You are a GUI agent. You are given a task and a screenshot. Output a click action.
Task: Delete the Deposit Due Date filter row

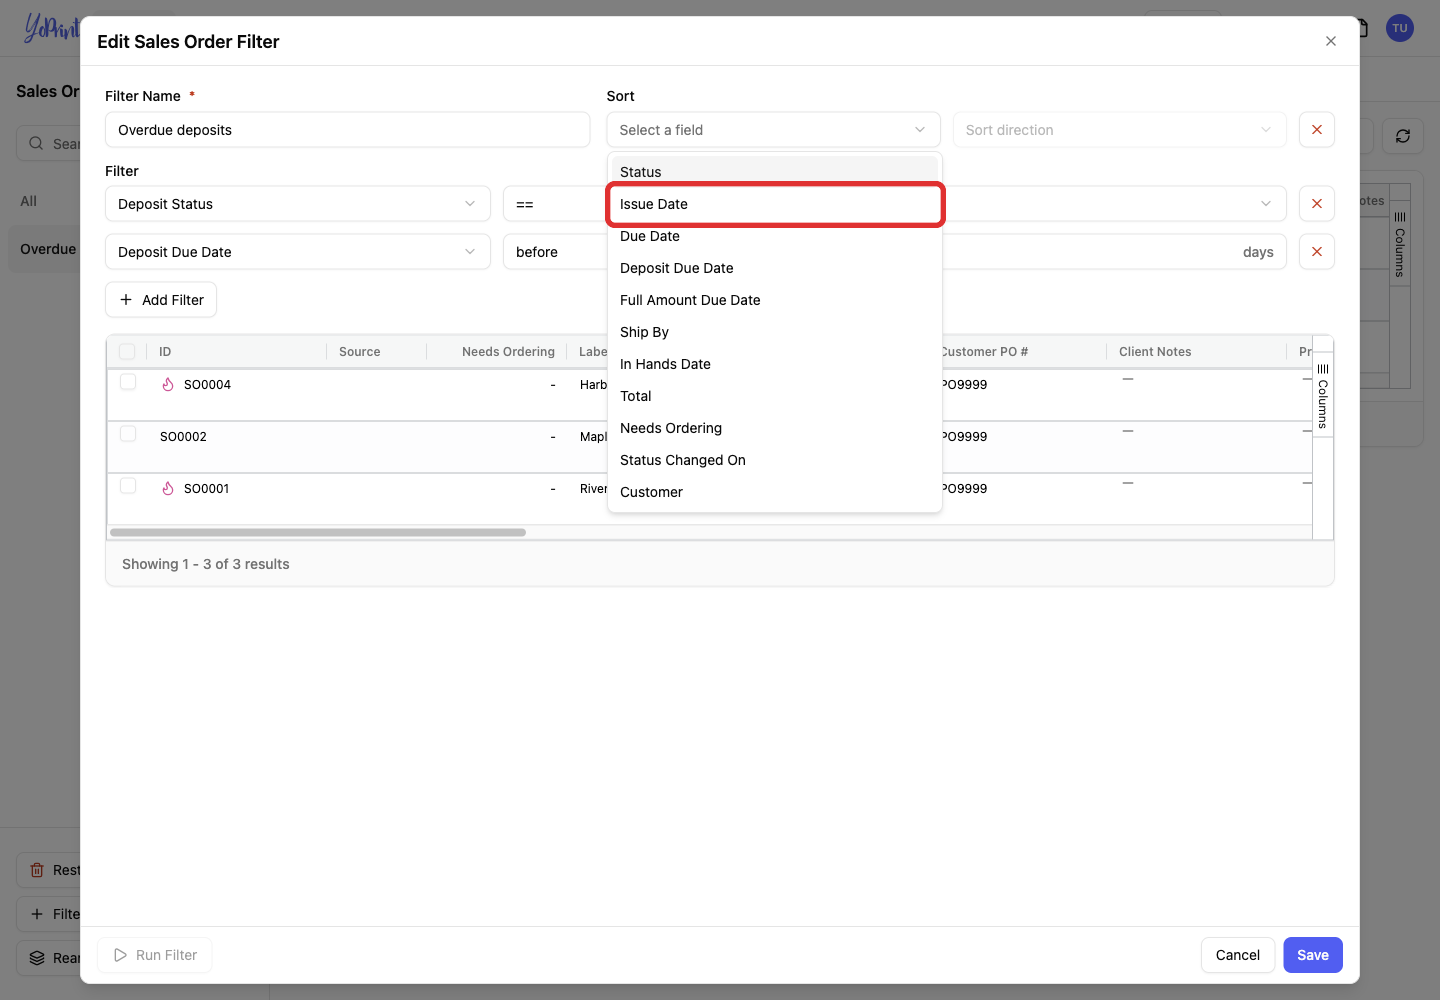click(1317, 252)
